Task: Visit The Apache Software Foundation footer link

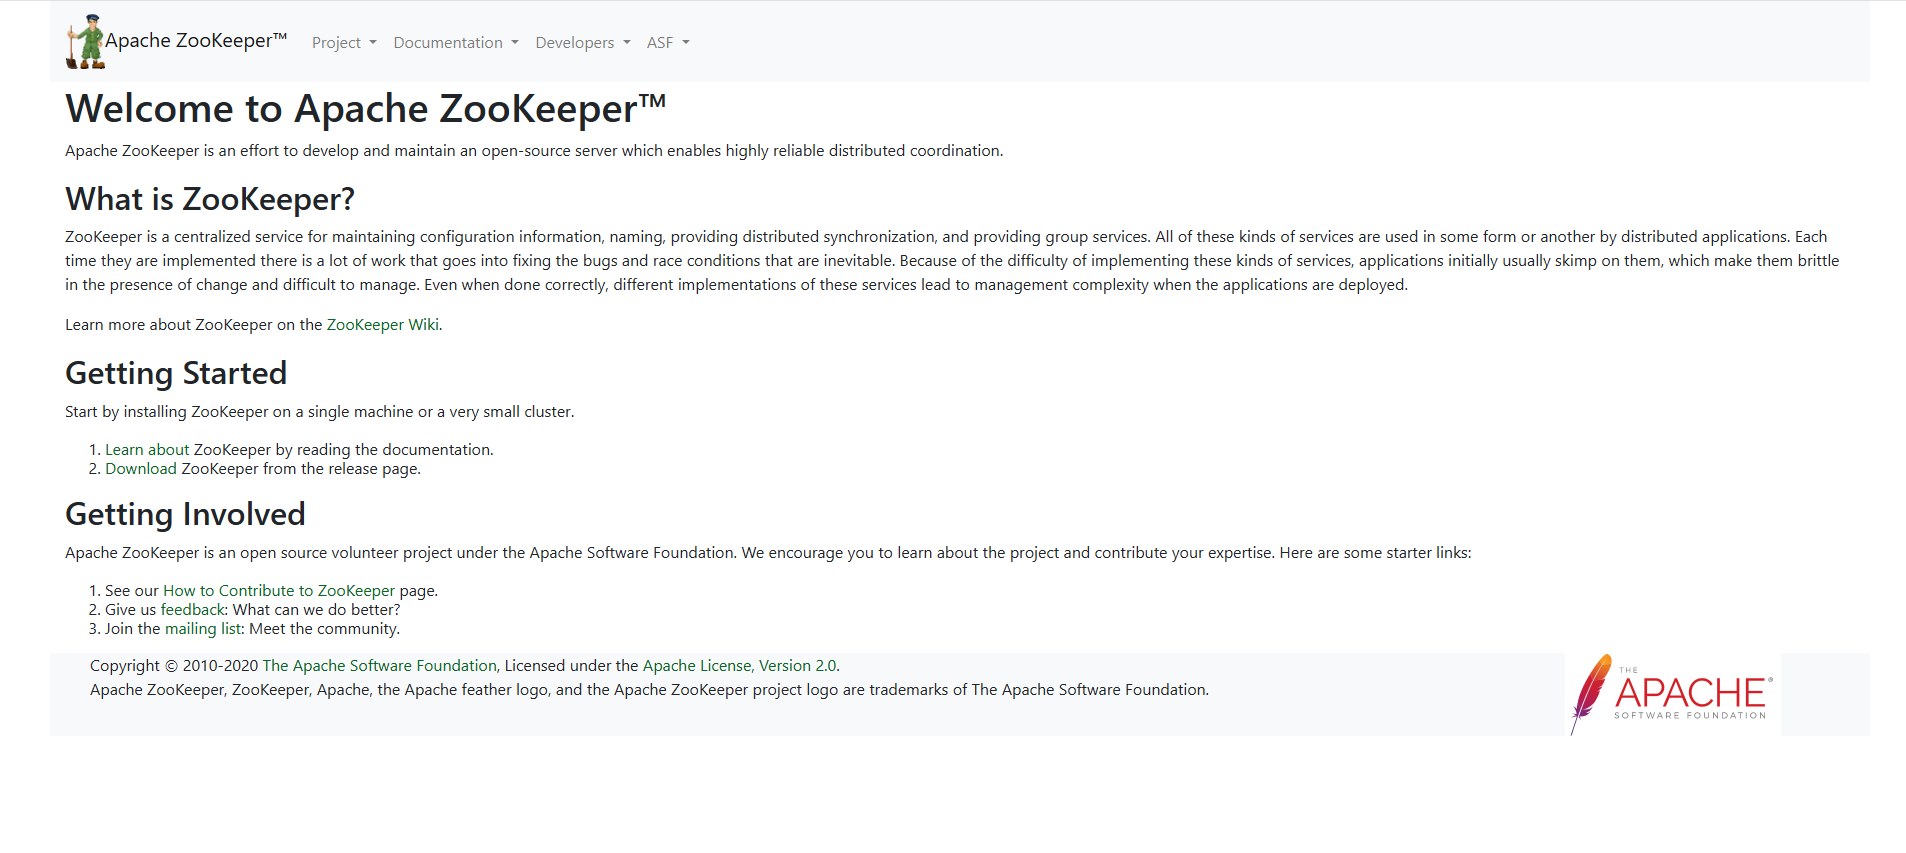Action: pos(380,666)
